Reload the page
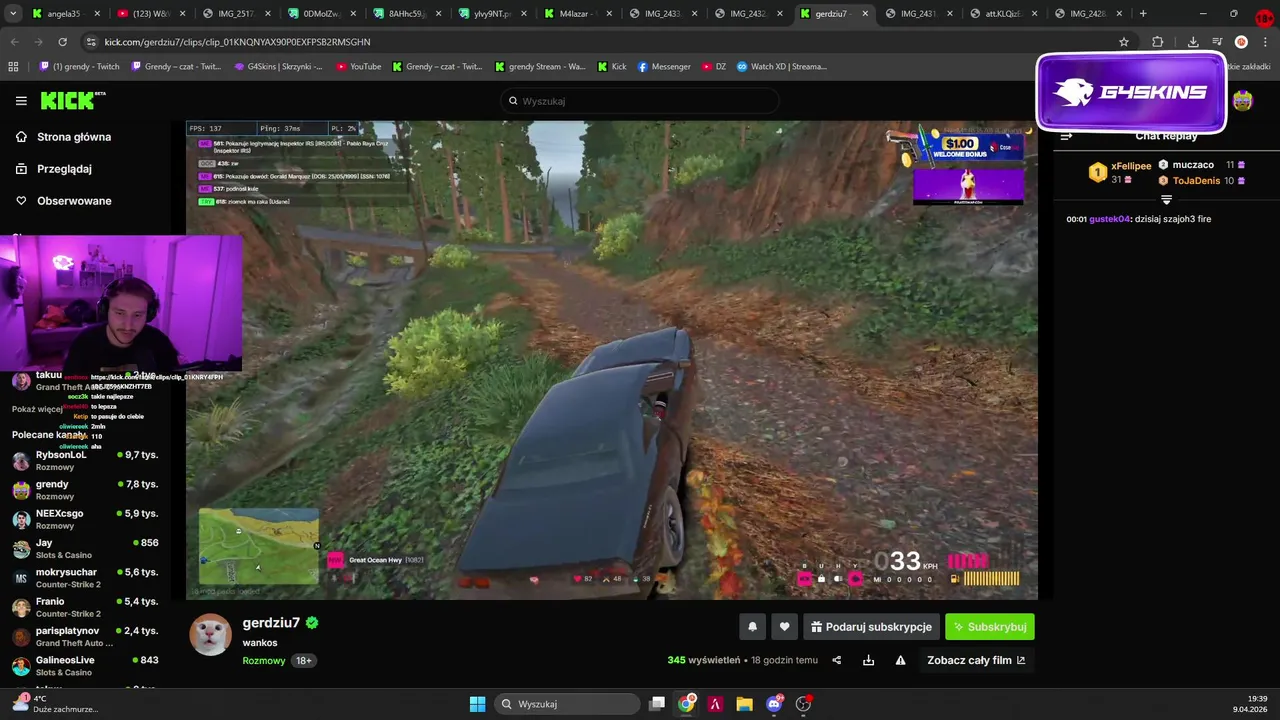The width and height of the screenshot is (1280, 720). point(62,42)
